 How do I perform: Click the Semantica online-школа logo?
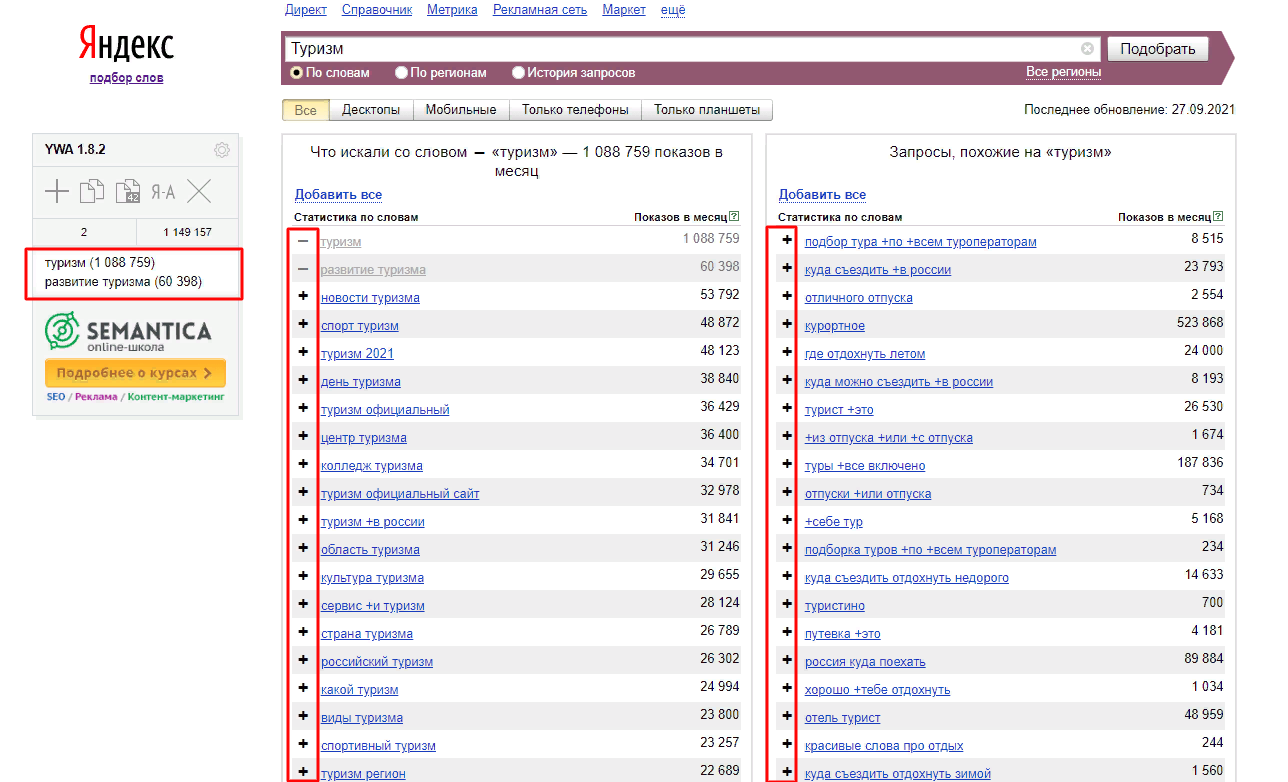pyautogui.click(x=128, y=331)
